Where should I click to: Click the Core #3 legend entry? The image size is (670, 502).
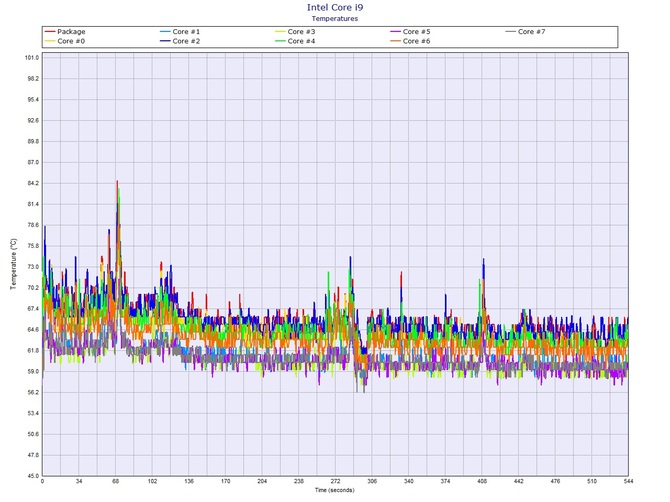[x=295, y=32]
